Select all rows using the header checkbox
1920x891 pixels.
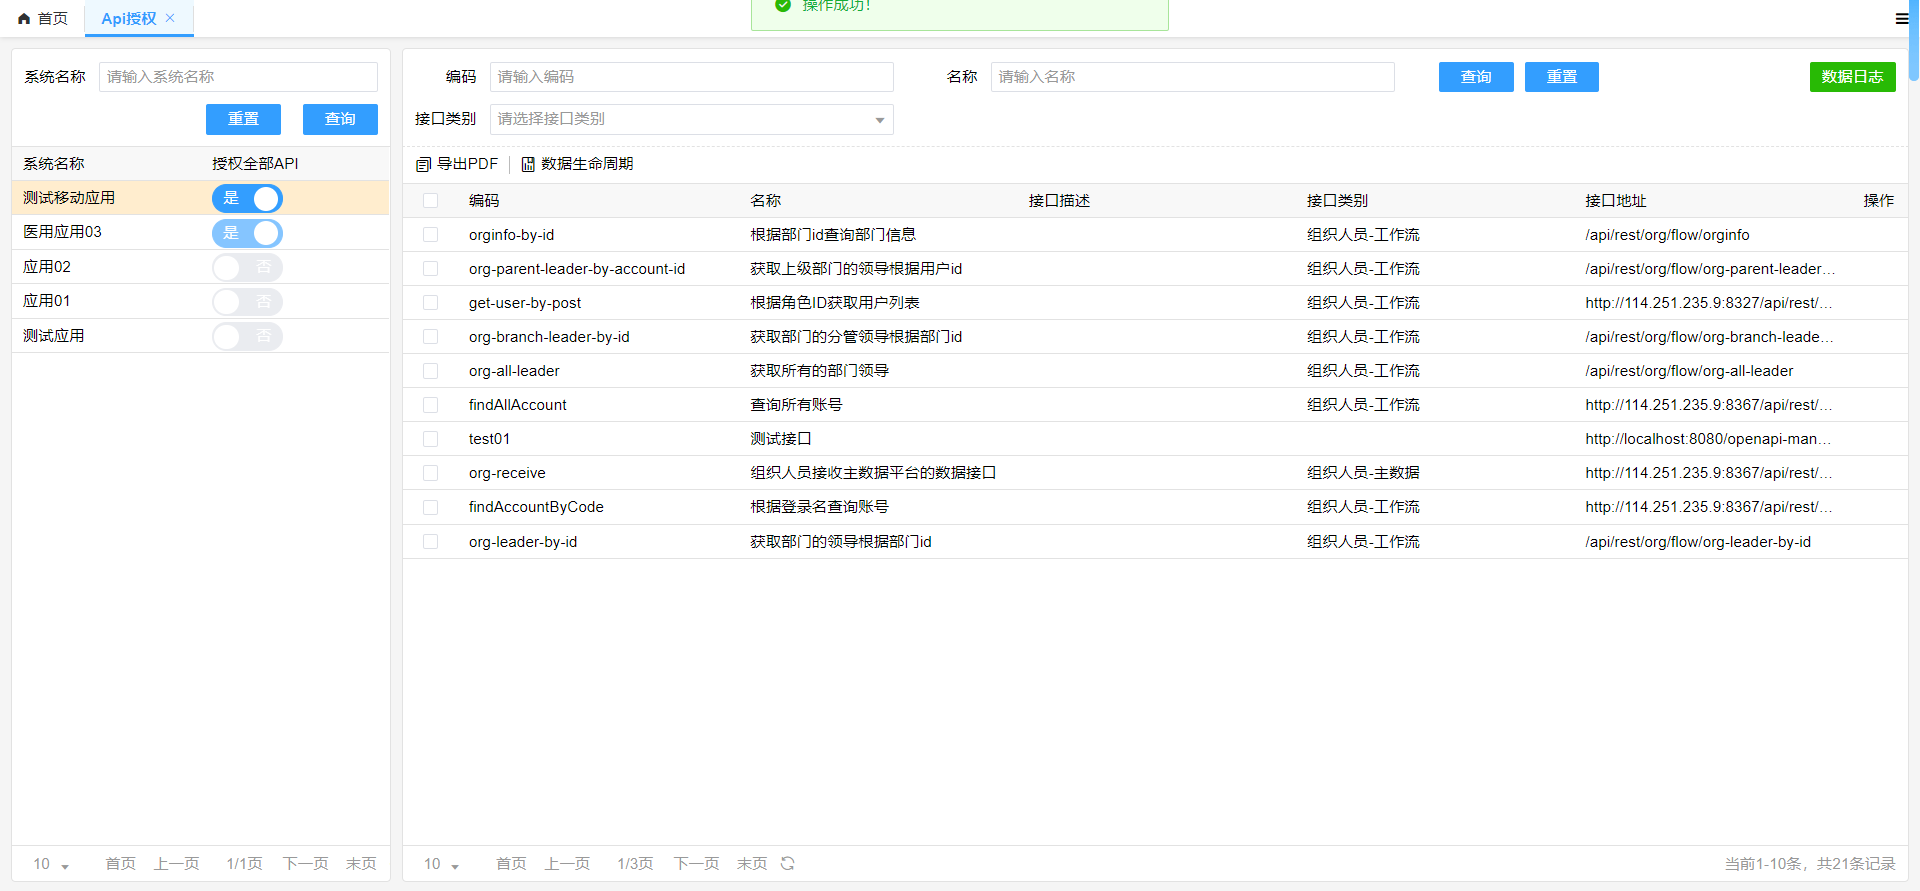click(x=430, y=201)
